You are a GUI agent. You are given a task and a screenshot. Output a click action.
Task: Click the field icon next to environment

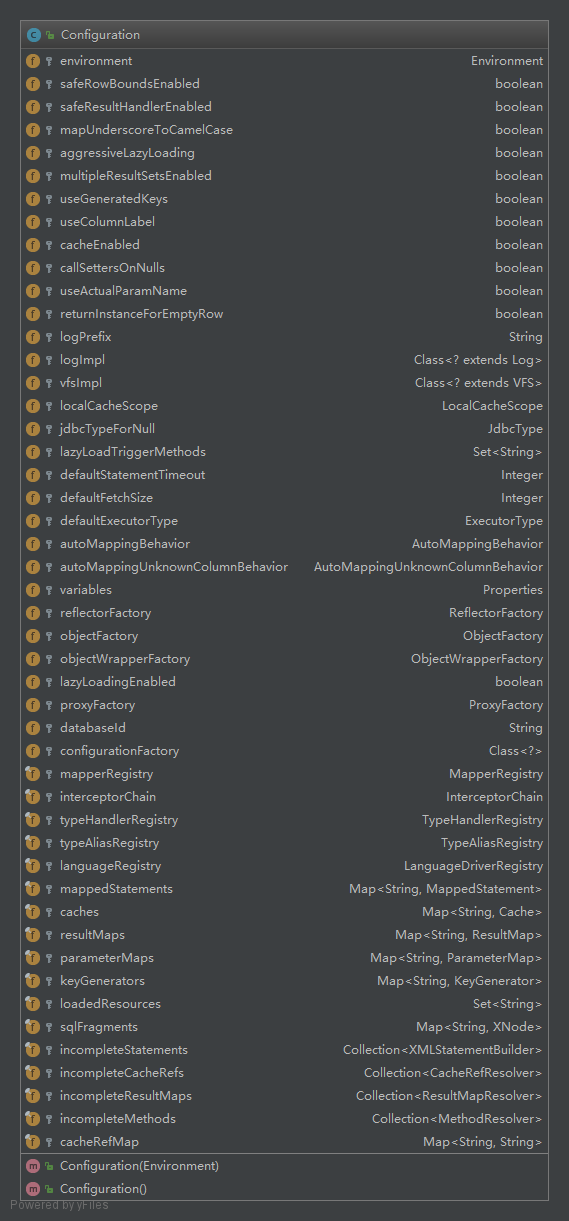coord(33,61)
